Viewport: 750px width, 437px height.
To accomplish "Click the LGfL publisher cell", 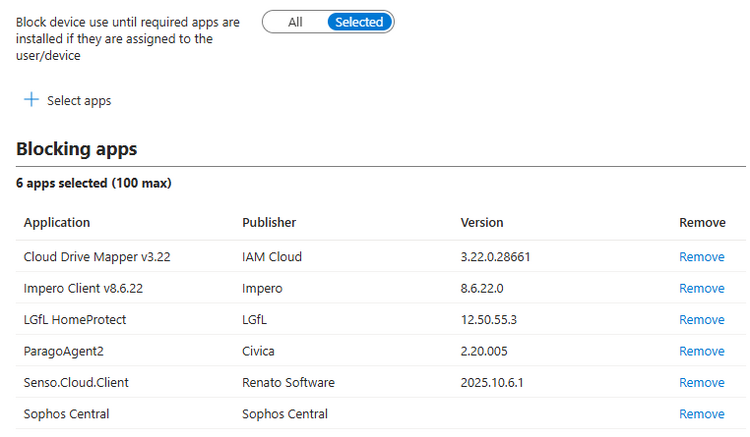I will pos(254,319).
